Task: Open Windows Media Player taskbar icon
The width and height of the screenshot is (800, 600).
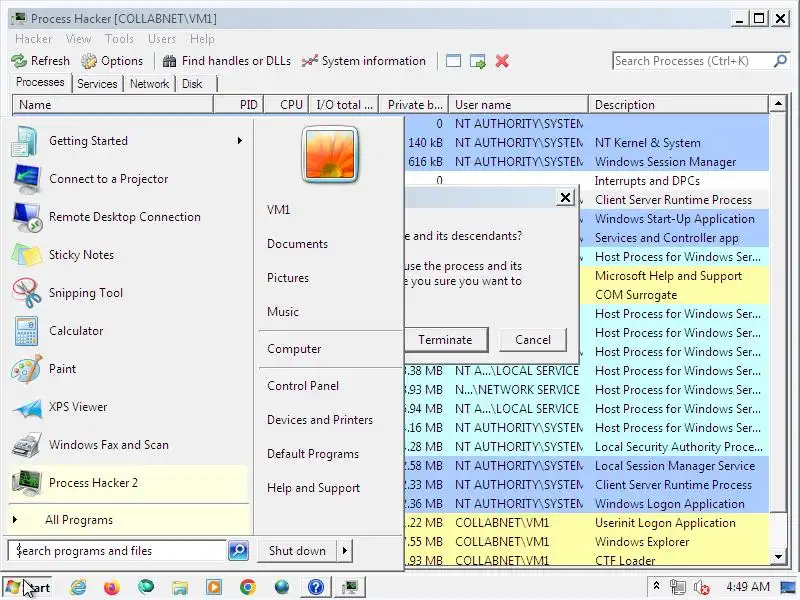Action: (x=214, y=587)
